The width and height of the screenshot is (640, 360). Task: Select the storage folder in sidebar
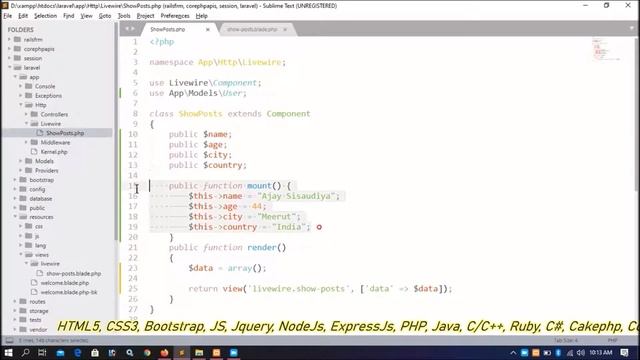click(x=39, y=311)
